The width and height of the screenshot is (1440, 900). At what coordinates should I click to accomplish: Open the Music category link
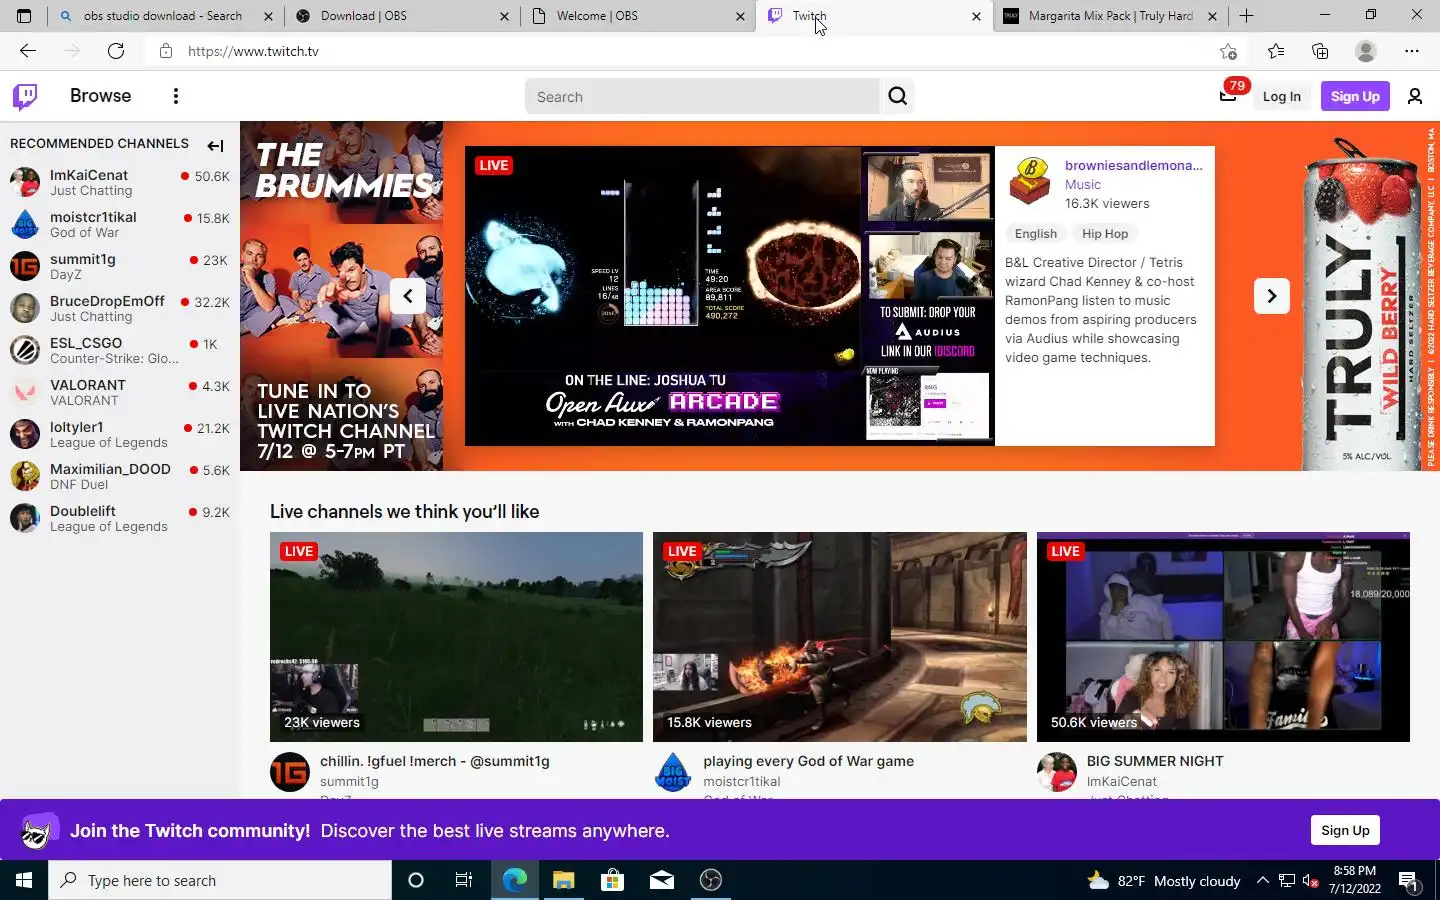click(1082, 184)
